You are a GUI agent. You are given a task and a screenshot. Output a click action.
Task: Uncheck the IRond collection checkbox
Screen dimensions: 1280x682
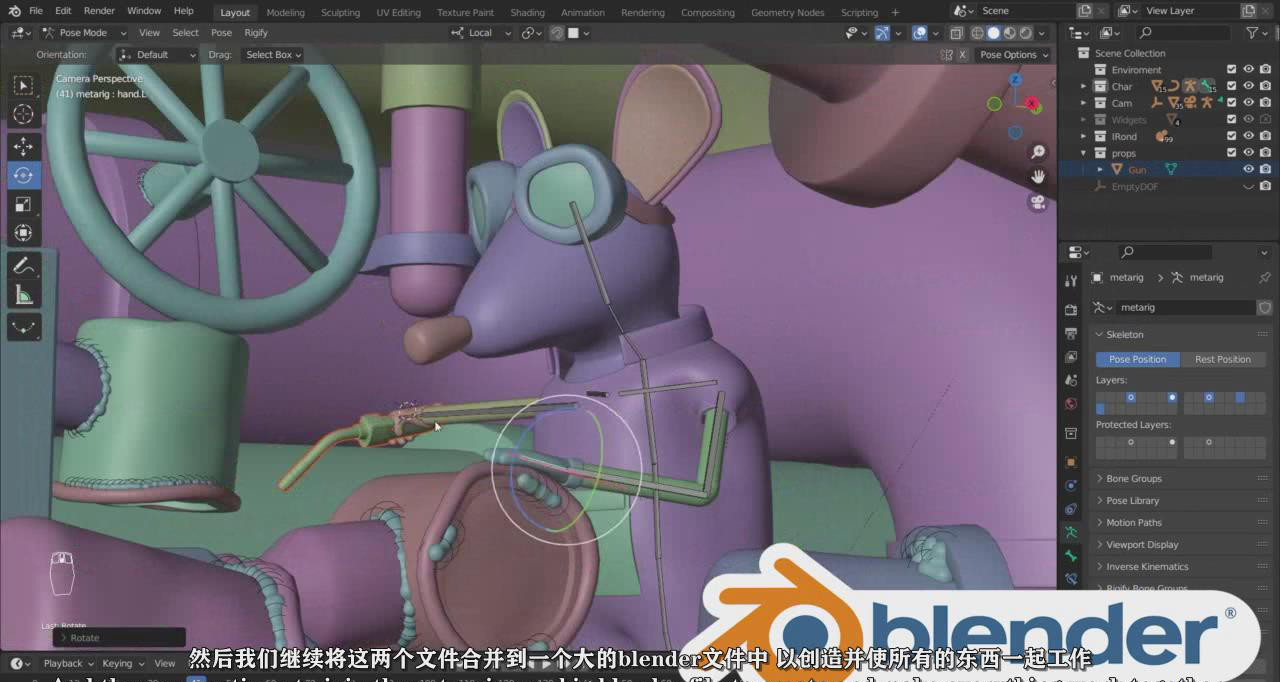point(1232,136)
